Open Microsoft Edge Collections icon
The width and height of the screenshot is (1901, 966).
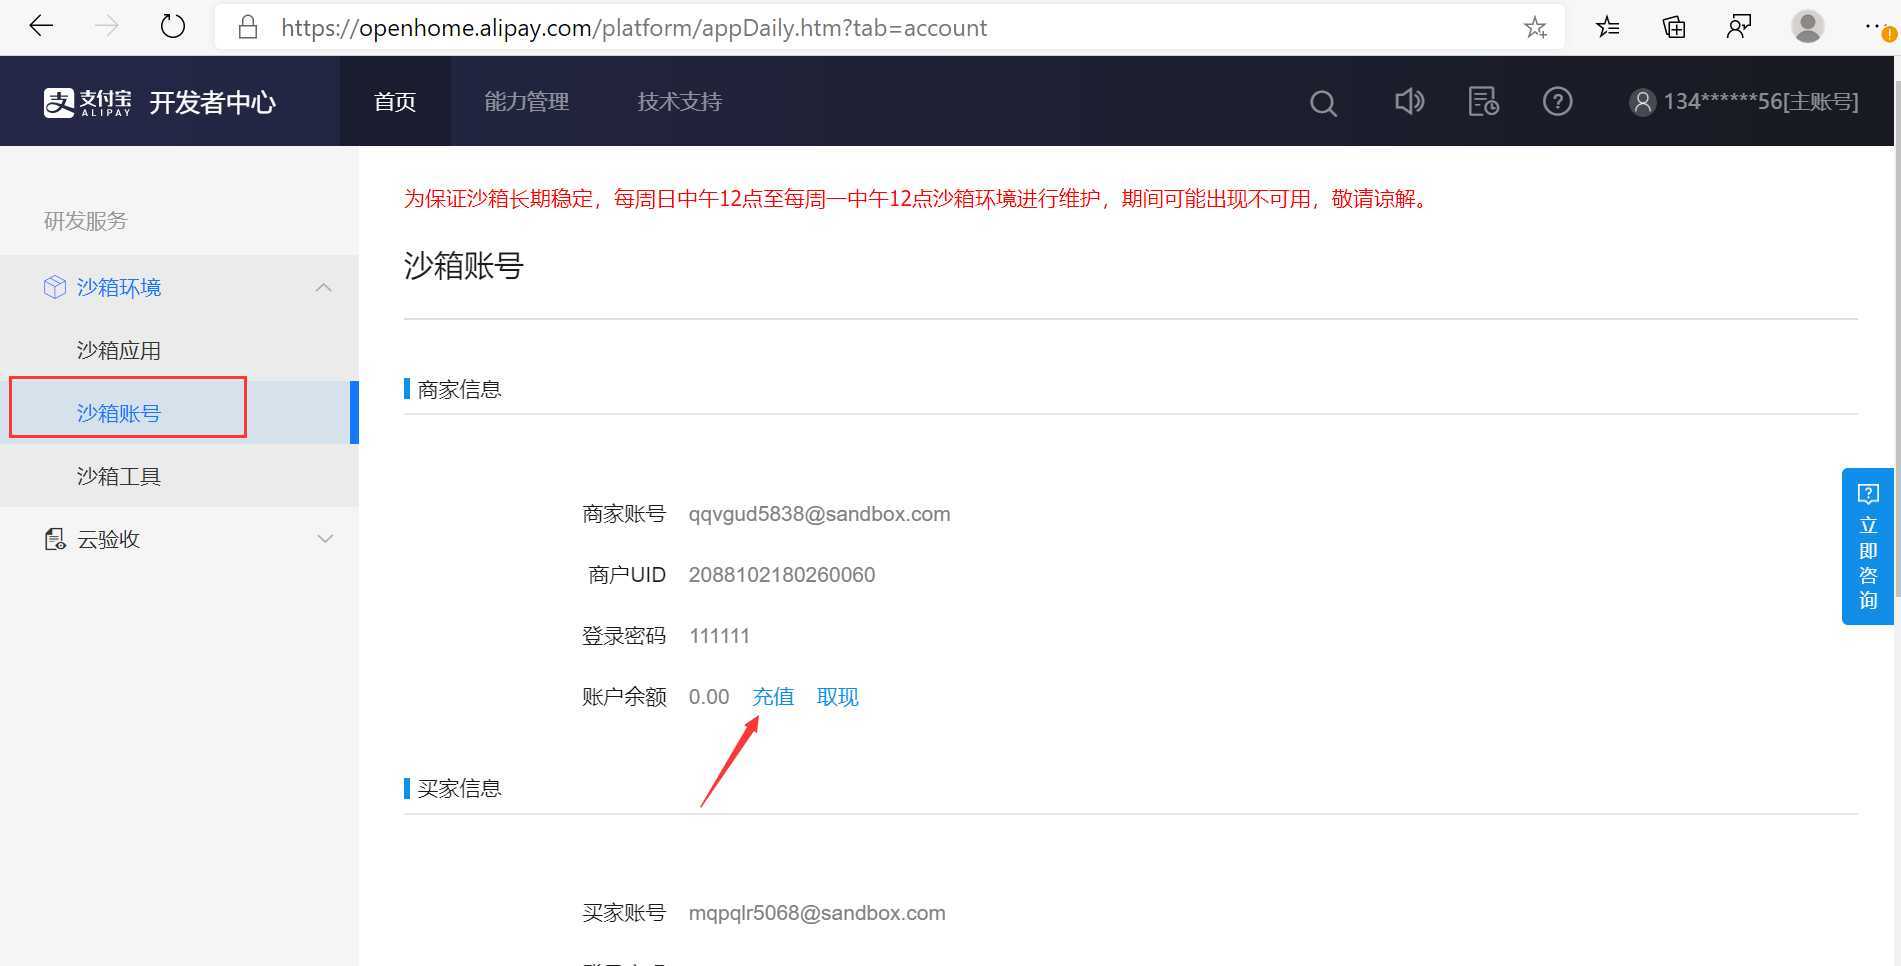tap(1673, 26)
